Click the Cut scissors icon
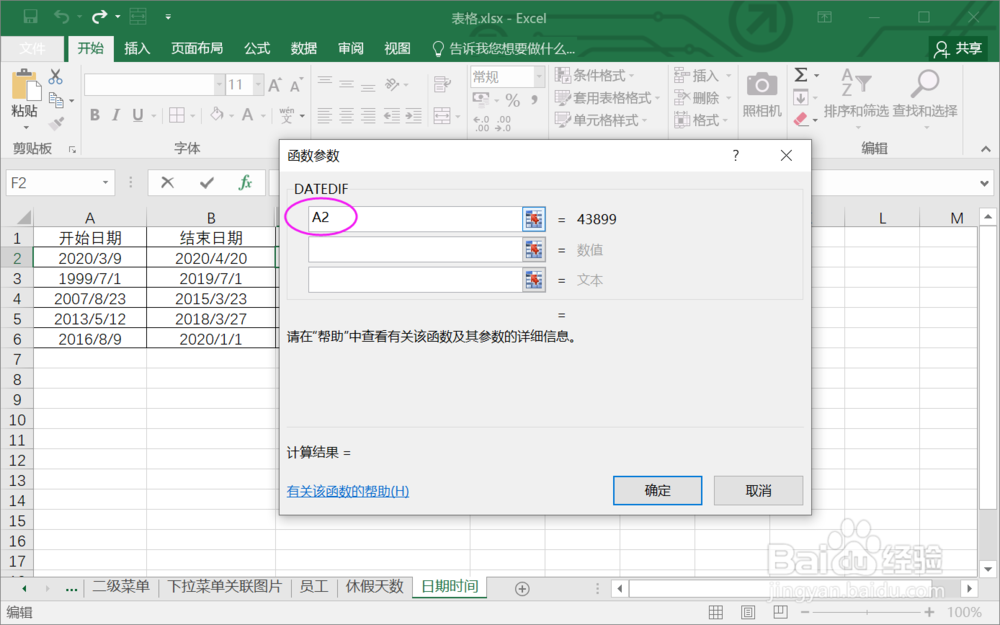 [55, 77]
